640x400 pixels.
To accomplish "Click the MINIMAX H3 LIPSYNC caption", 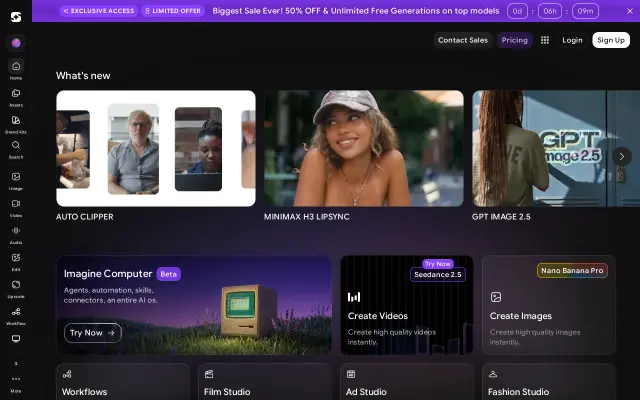I will (307, 217).
